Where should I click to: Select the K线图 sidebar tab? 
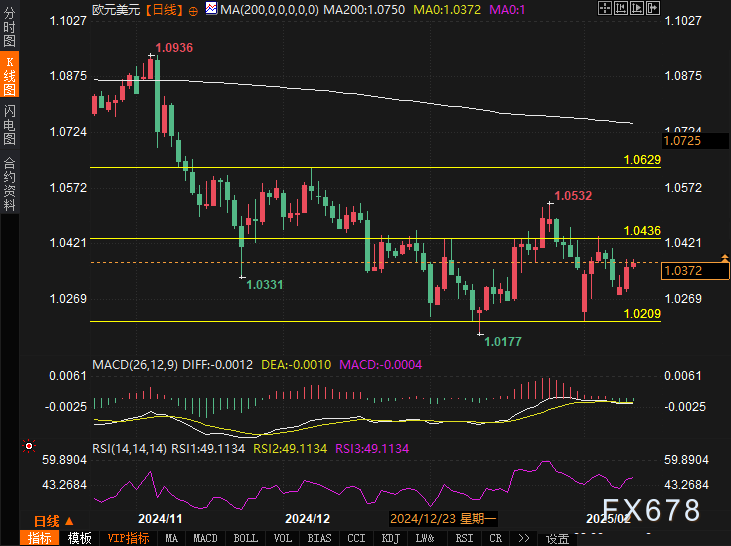click(9, 76)
